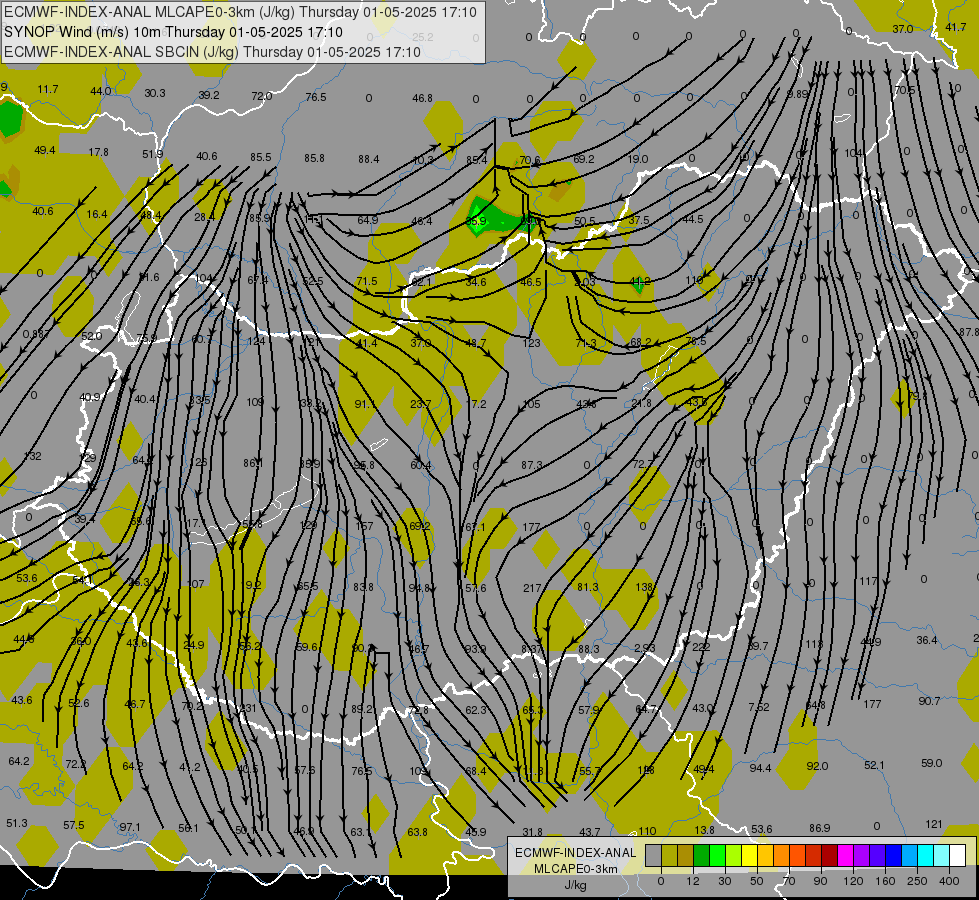Click the map value '41.7'
This screenshot has width=979, height=900.
click(955, 27)
